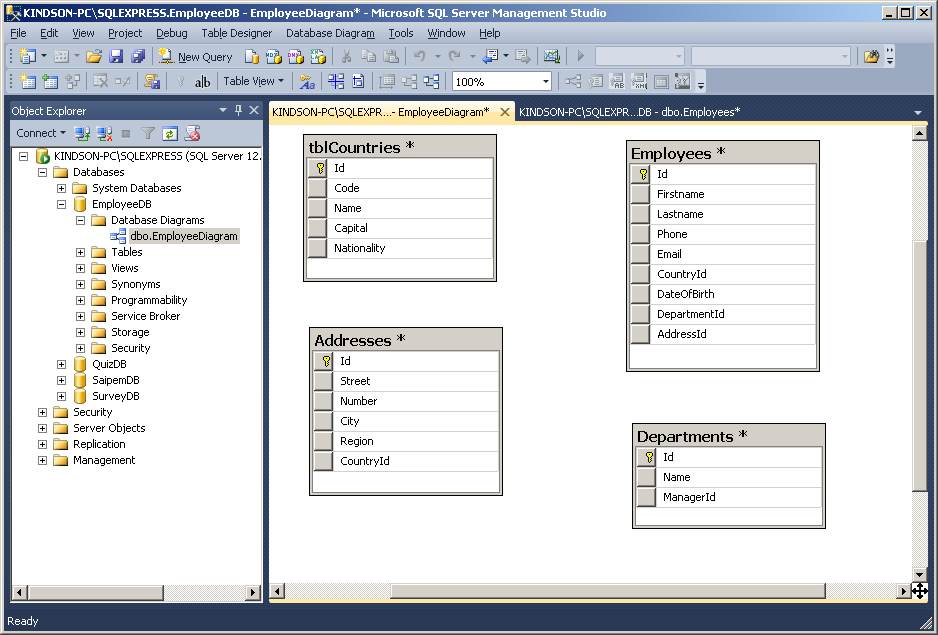Click Object Explorer horizontal scroll right arrow
This screenshot has width=938, height=635.
click(x=253, y=593)
